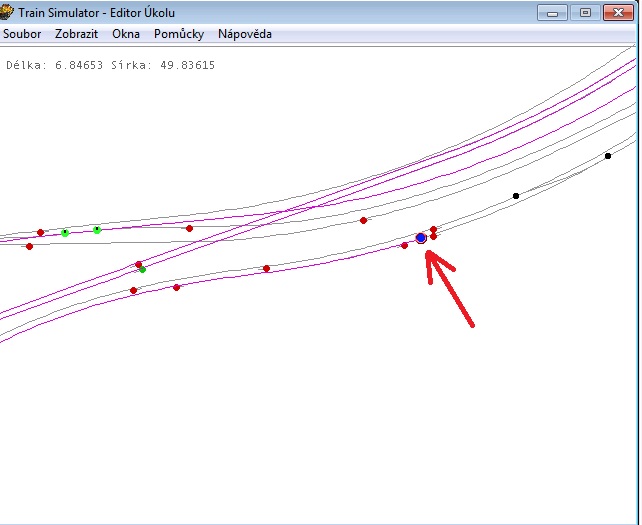This screenshot has width=642, height=525.
Task: Click the Délka/Šířka coordinates readout
Action: point(110,66)
